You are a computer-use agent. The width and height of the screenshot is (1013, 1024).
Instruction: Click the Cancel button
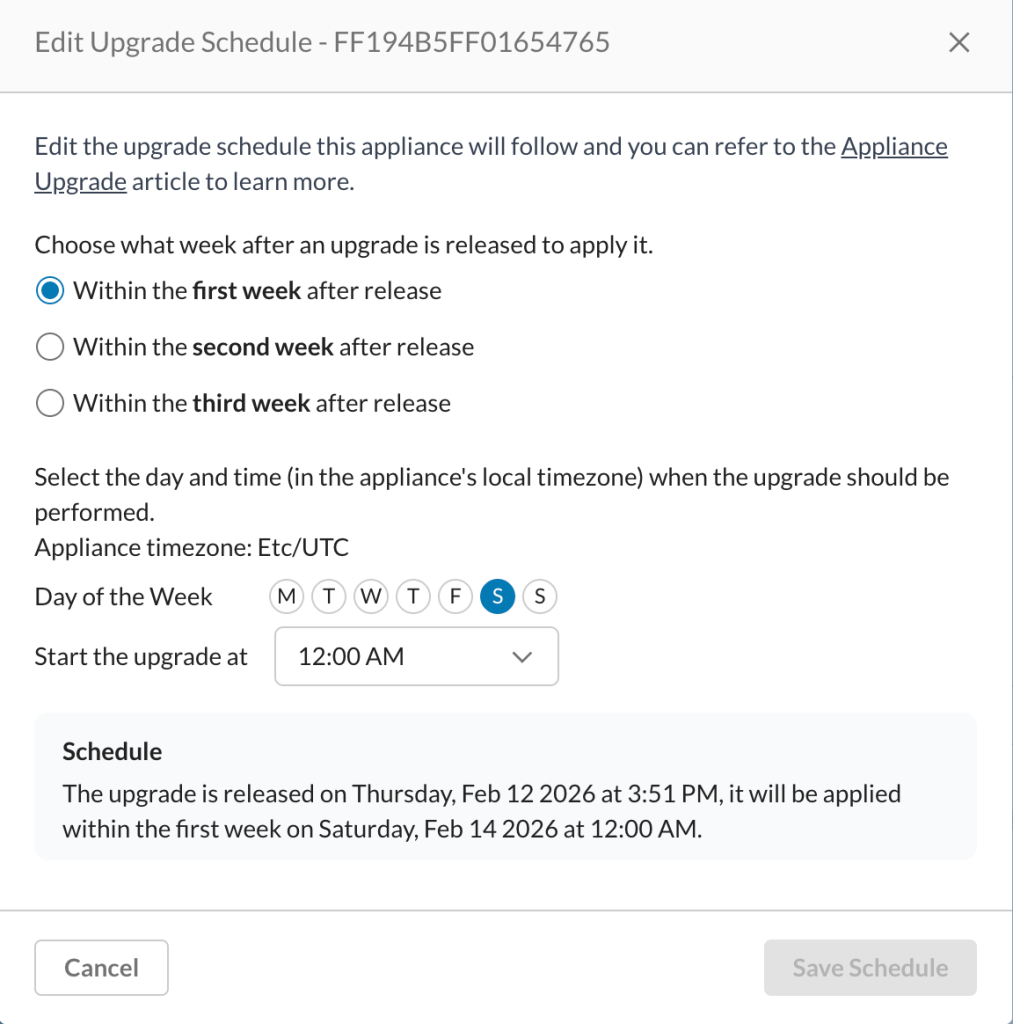pos(101,968)
